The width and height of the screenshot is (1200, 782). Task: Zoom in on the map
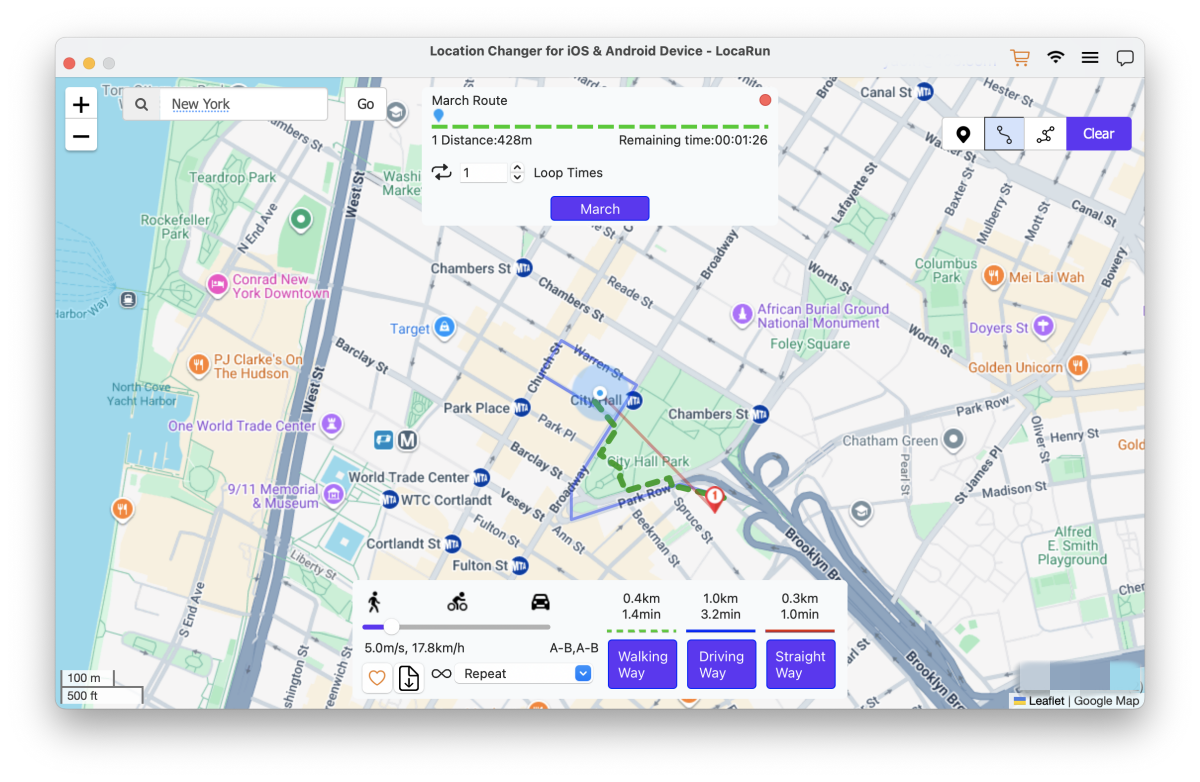81,105
